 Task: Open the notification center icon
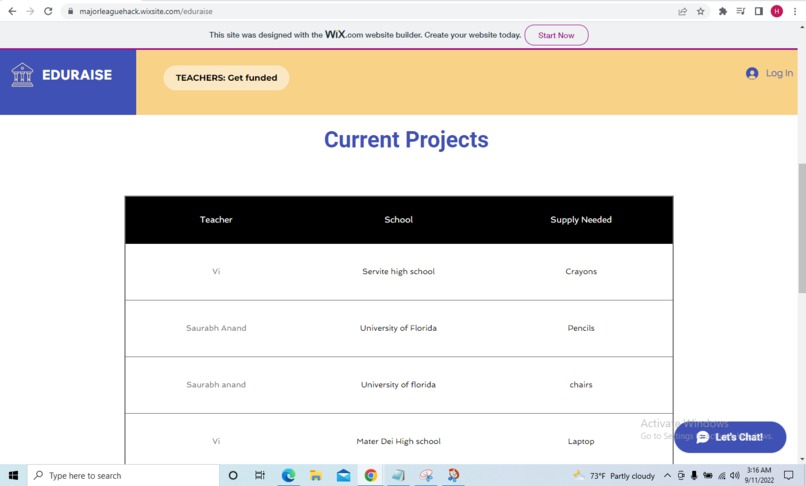789,476
